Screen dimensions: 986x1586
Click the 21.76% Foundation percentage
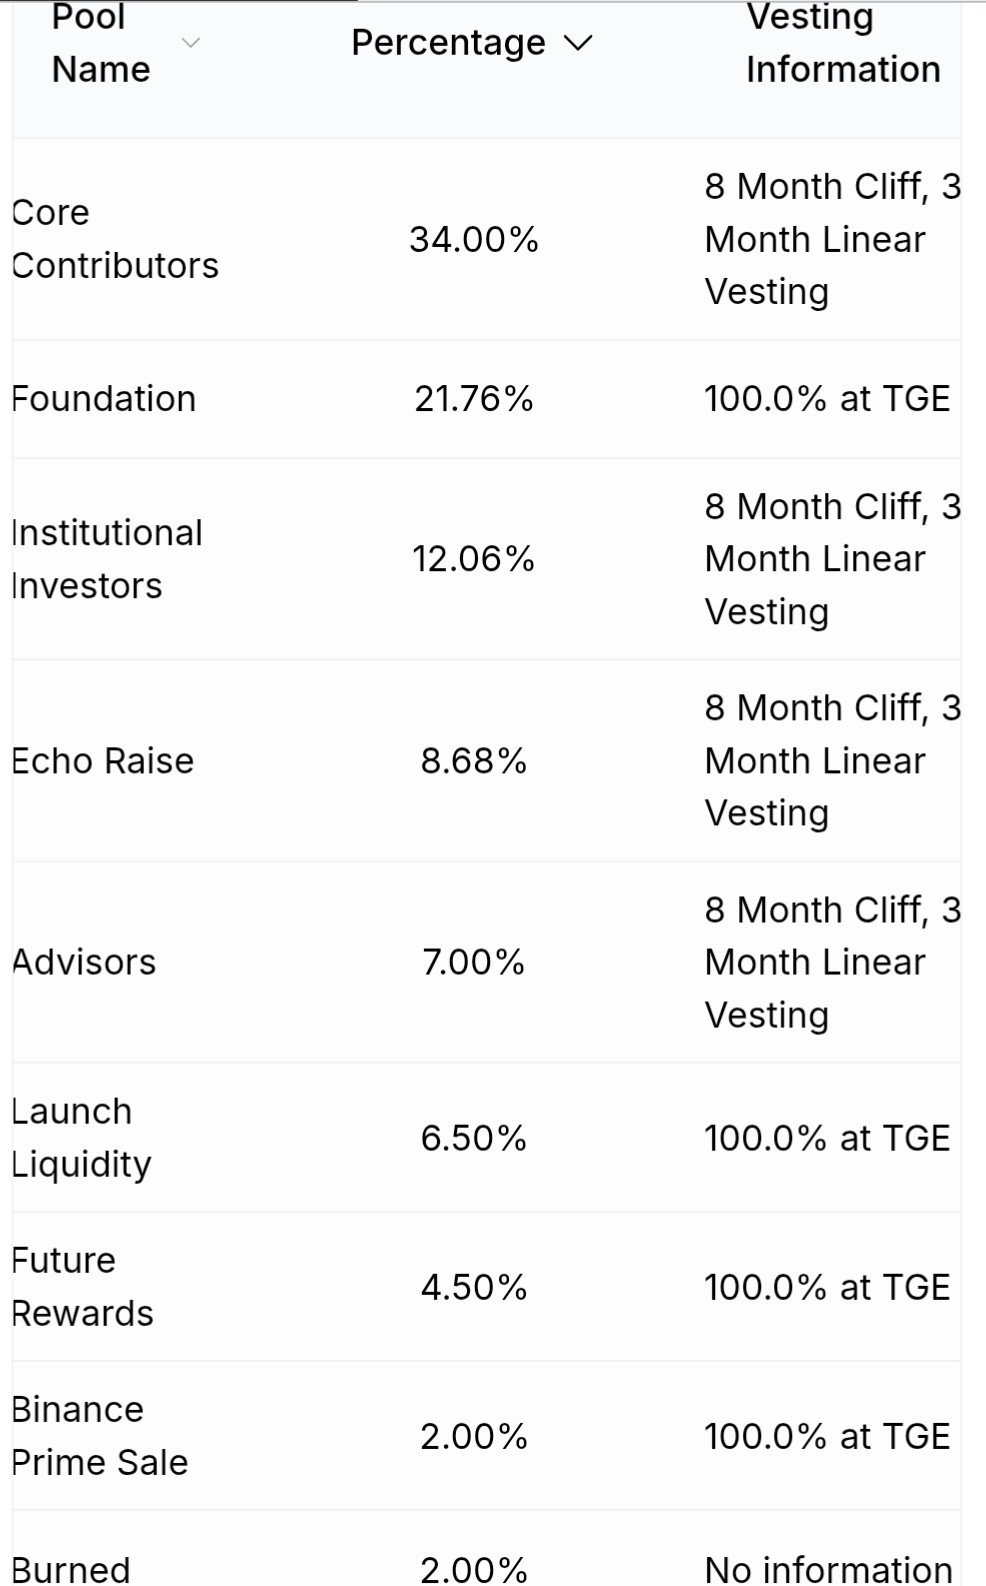(474, 399)
